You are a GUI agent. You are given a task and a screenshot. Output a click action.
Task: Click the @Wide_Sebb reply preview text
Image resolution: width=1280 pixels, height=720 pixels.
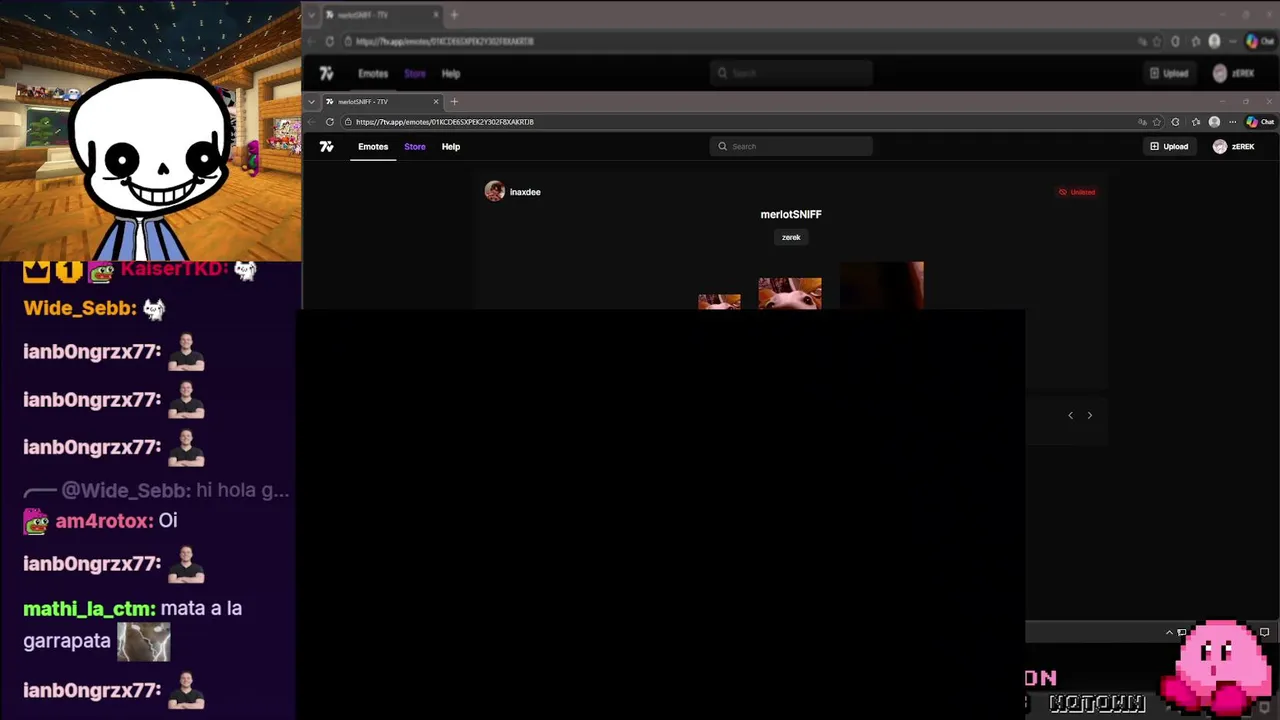point(175,491)
